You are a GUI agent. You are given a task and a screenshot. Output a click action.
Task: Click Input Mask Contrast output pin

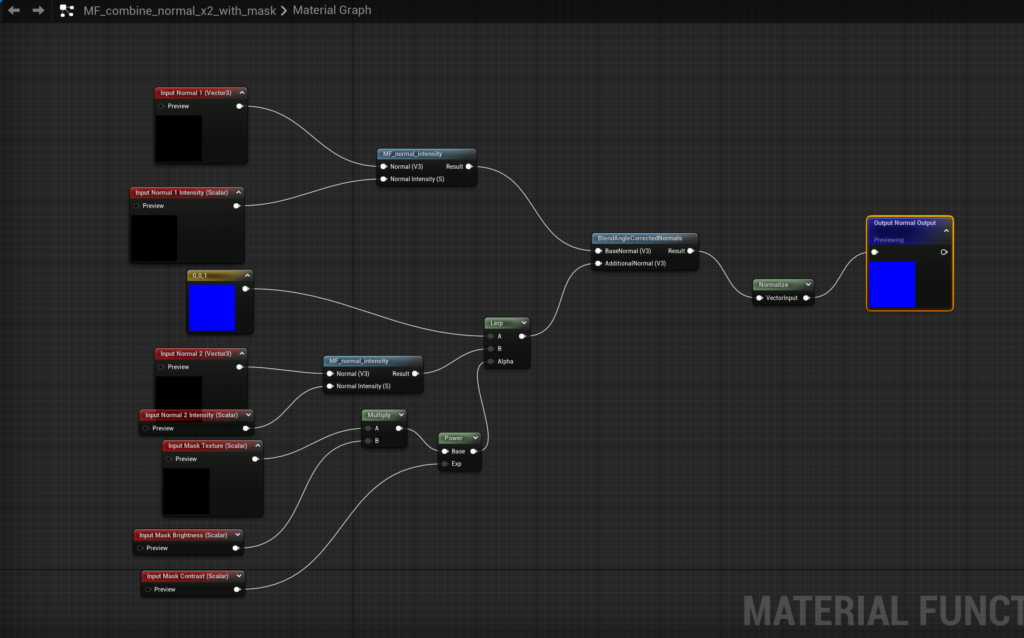pyautogui.click(x=237, y=589)
